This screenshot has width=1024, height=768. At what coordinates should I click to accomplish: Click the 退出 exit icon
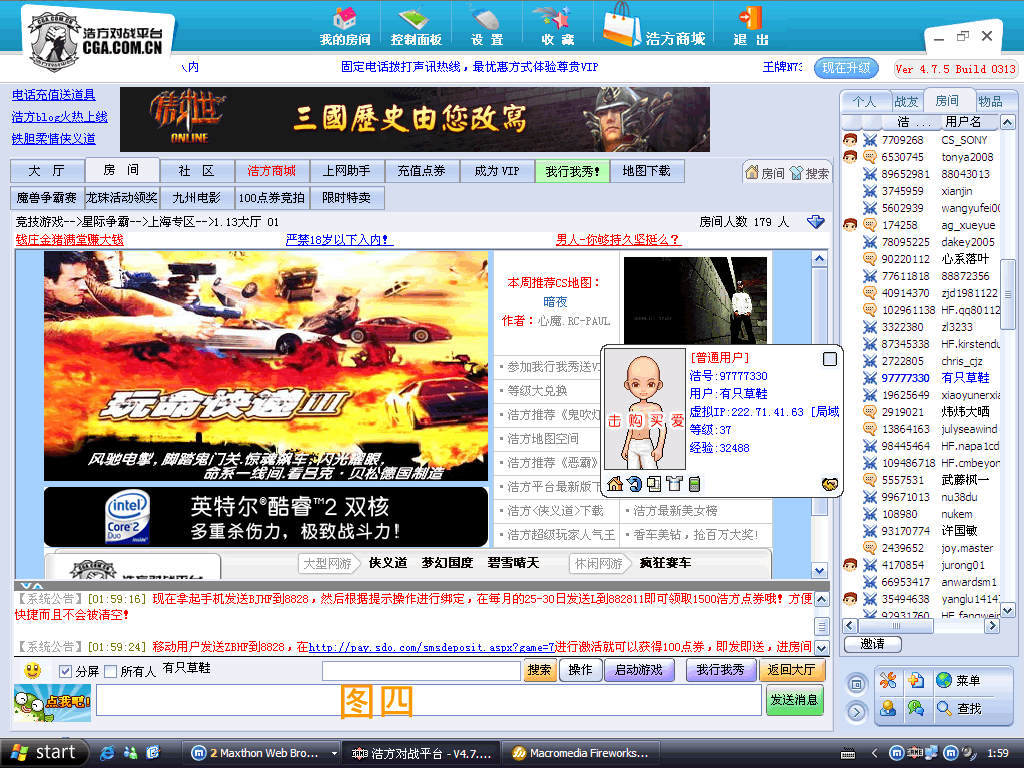pos(751,26)
